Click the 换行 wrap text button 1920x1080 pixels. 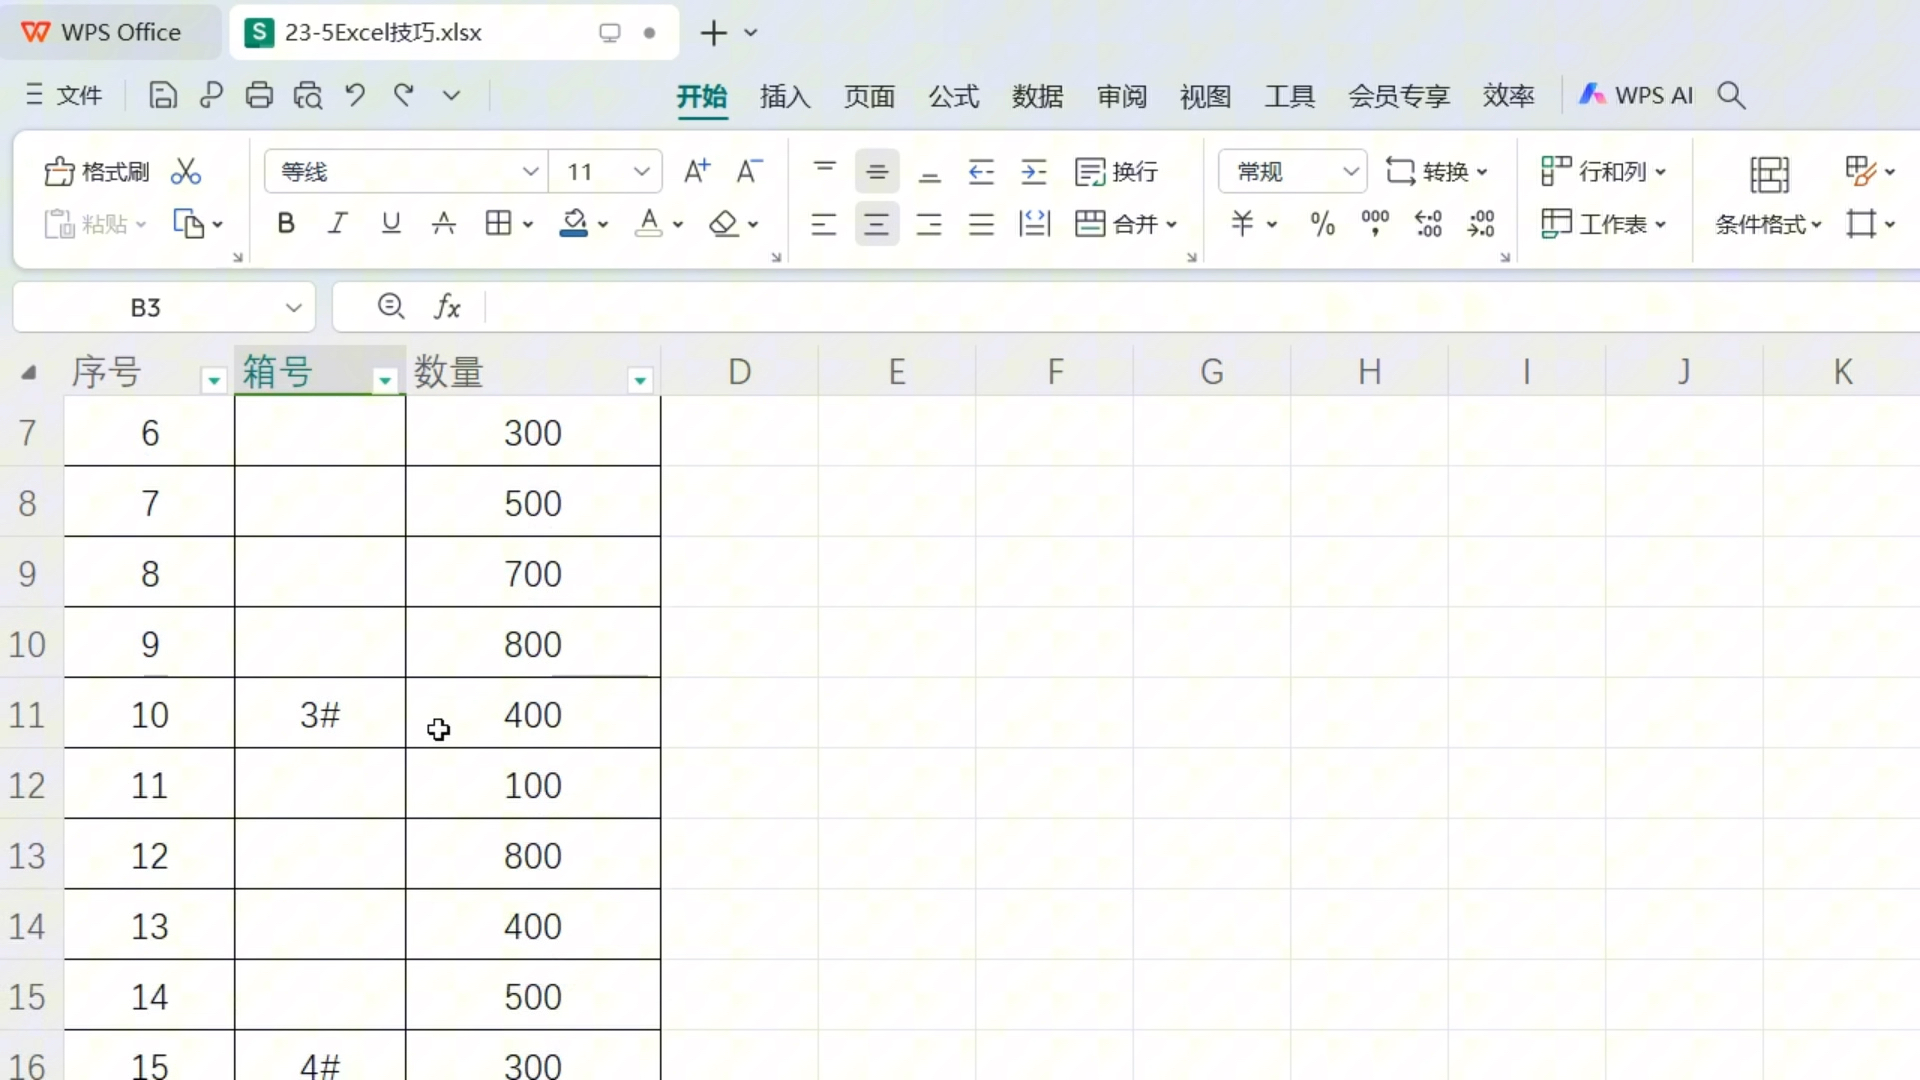[1116, 172]
